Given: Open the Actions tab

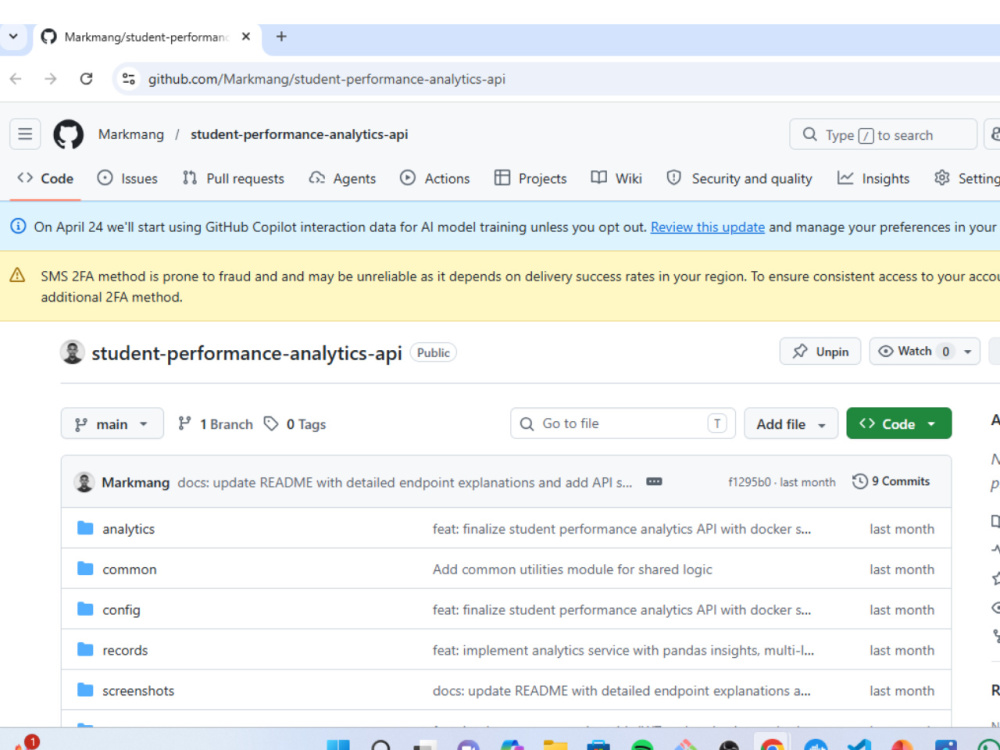Looking at the screenshot, I should pyautogui.click(x=435, y=179).
